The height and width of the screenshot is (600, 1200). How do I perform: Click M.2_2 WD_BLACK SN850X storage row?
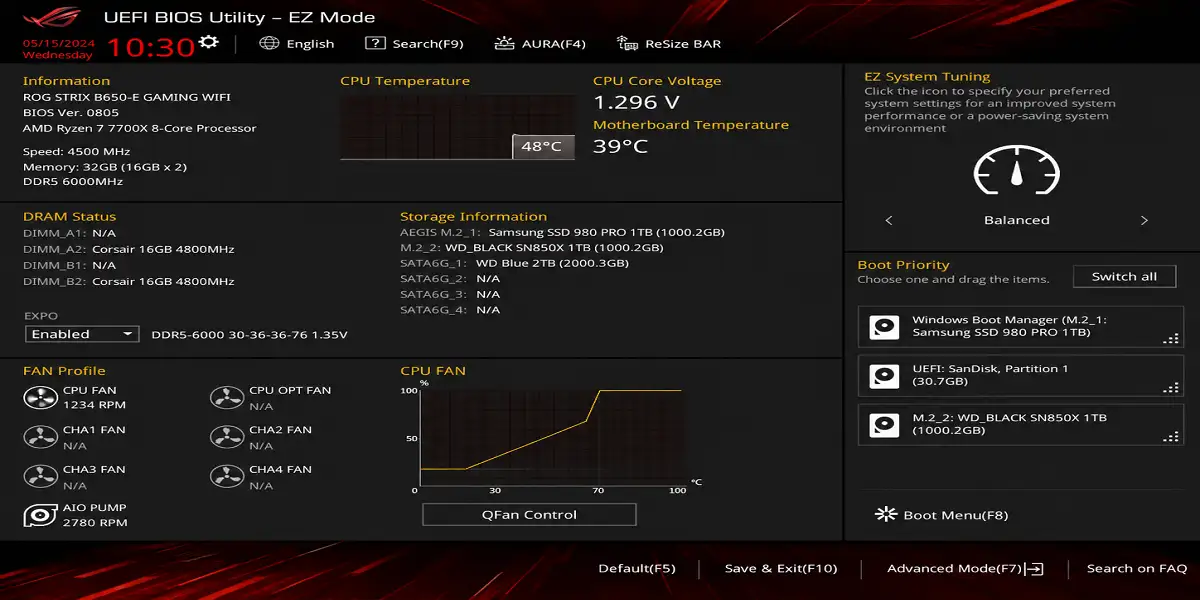click(x=531, y=247)
